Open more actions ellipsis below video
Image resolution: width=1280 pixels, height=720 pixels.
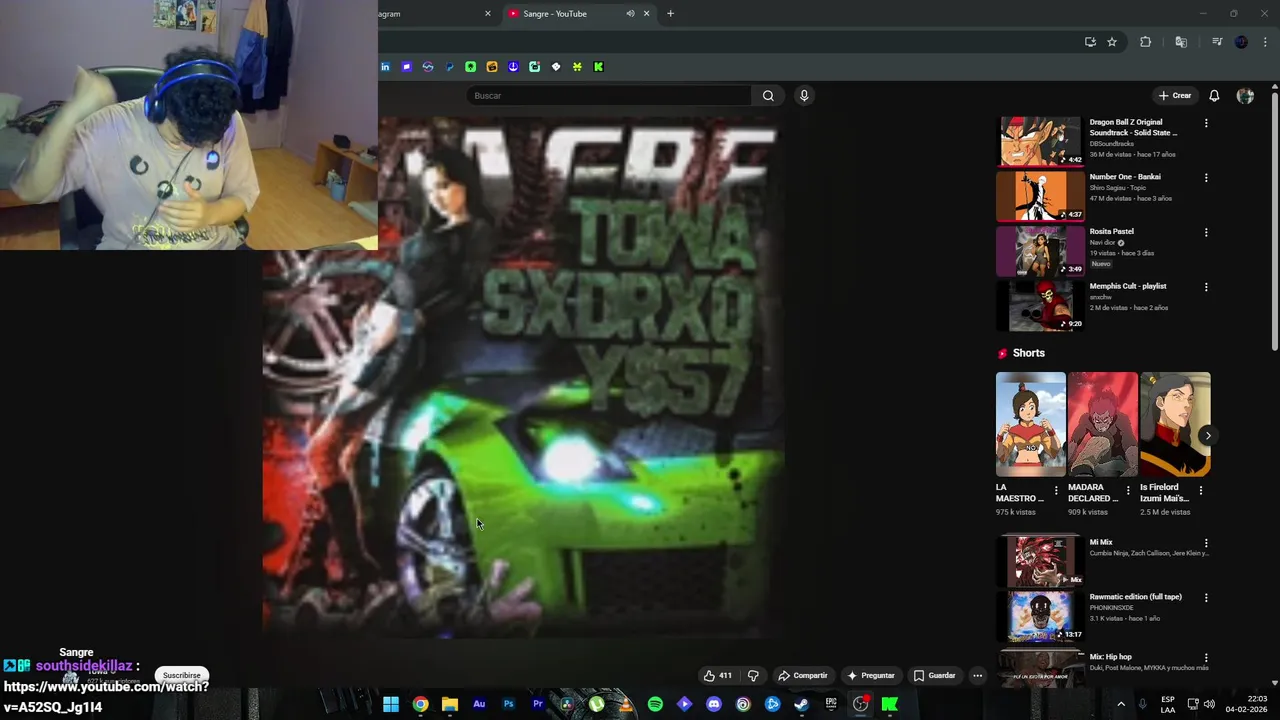[x=978, y=675]
